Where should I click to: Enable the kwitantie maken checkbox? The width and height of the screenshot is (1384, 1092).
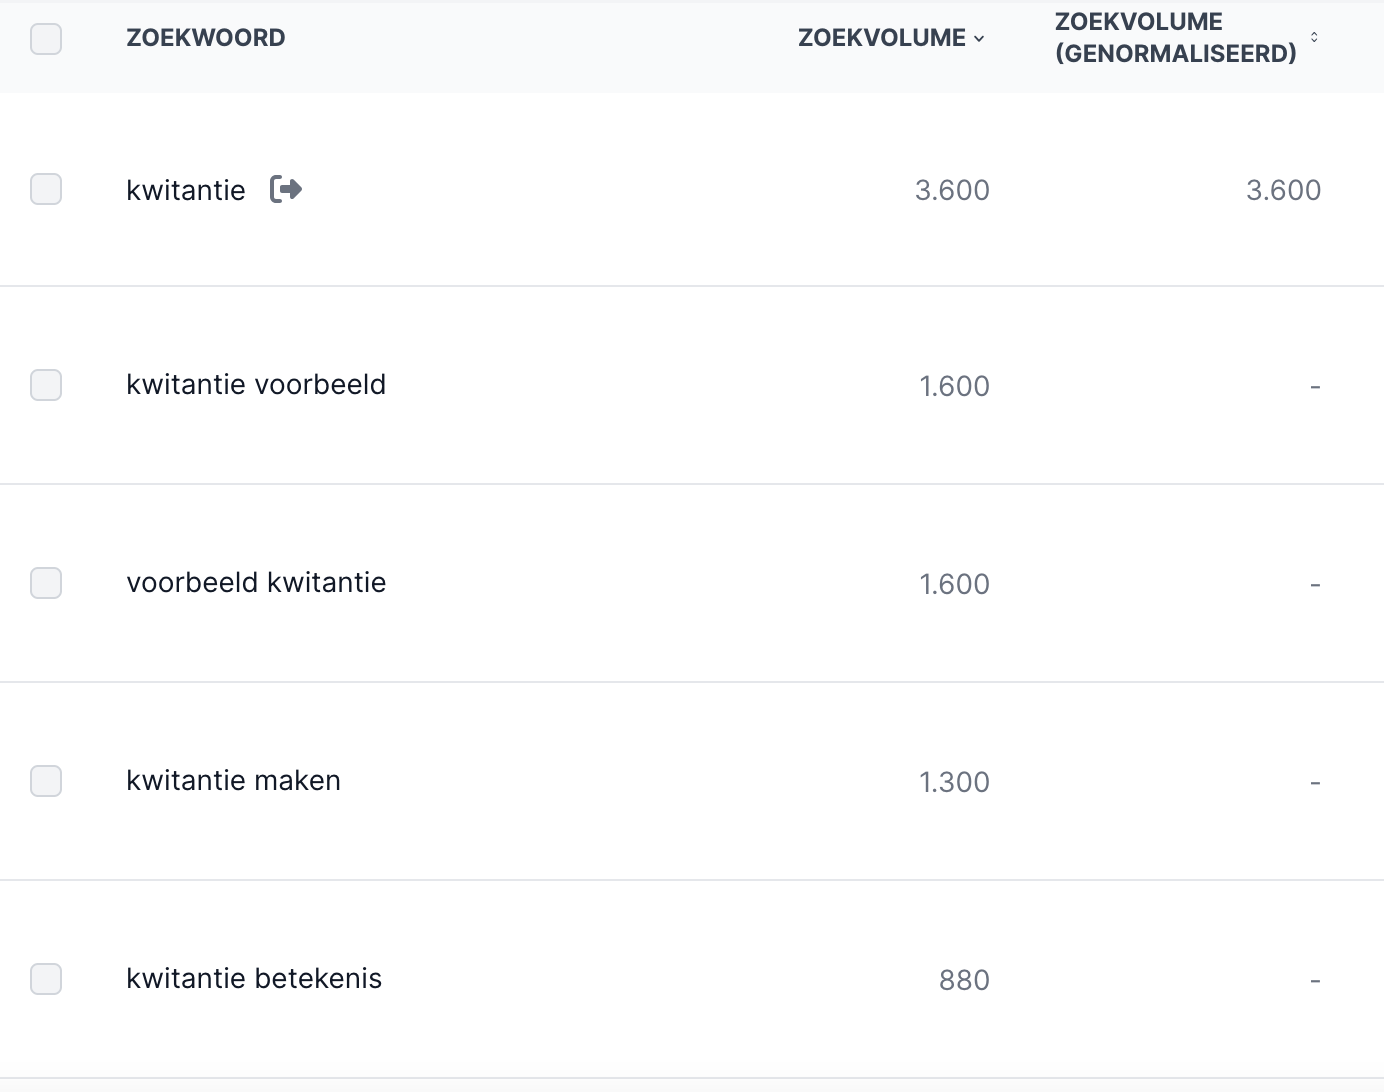[x=46, y=781]
